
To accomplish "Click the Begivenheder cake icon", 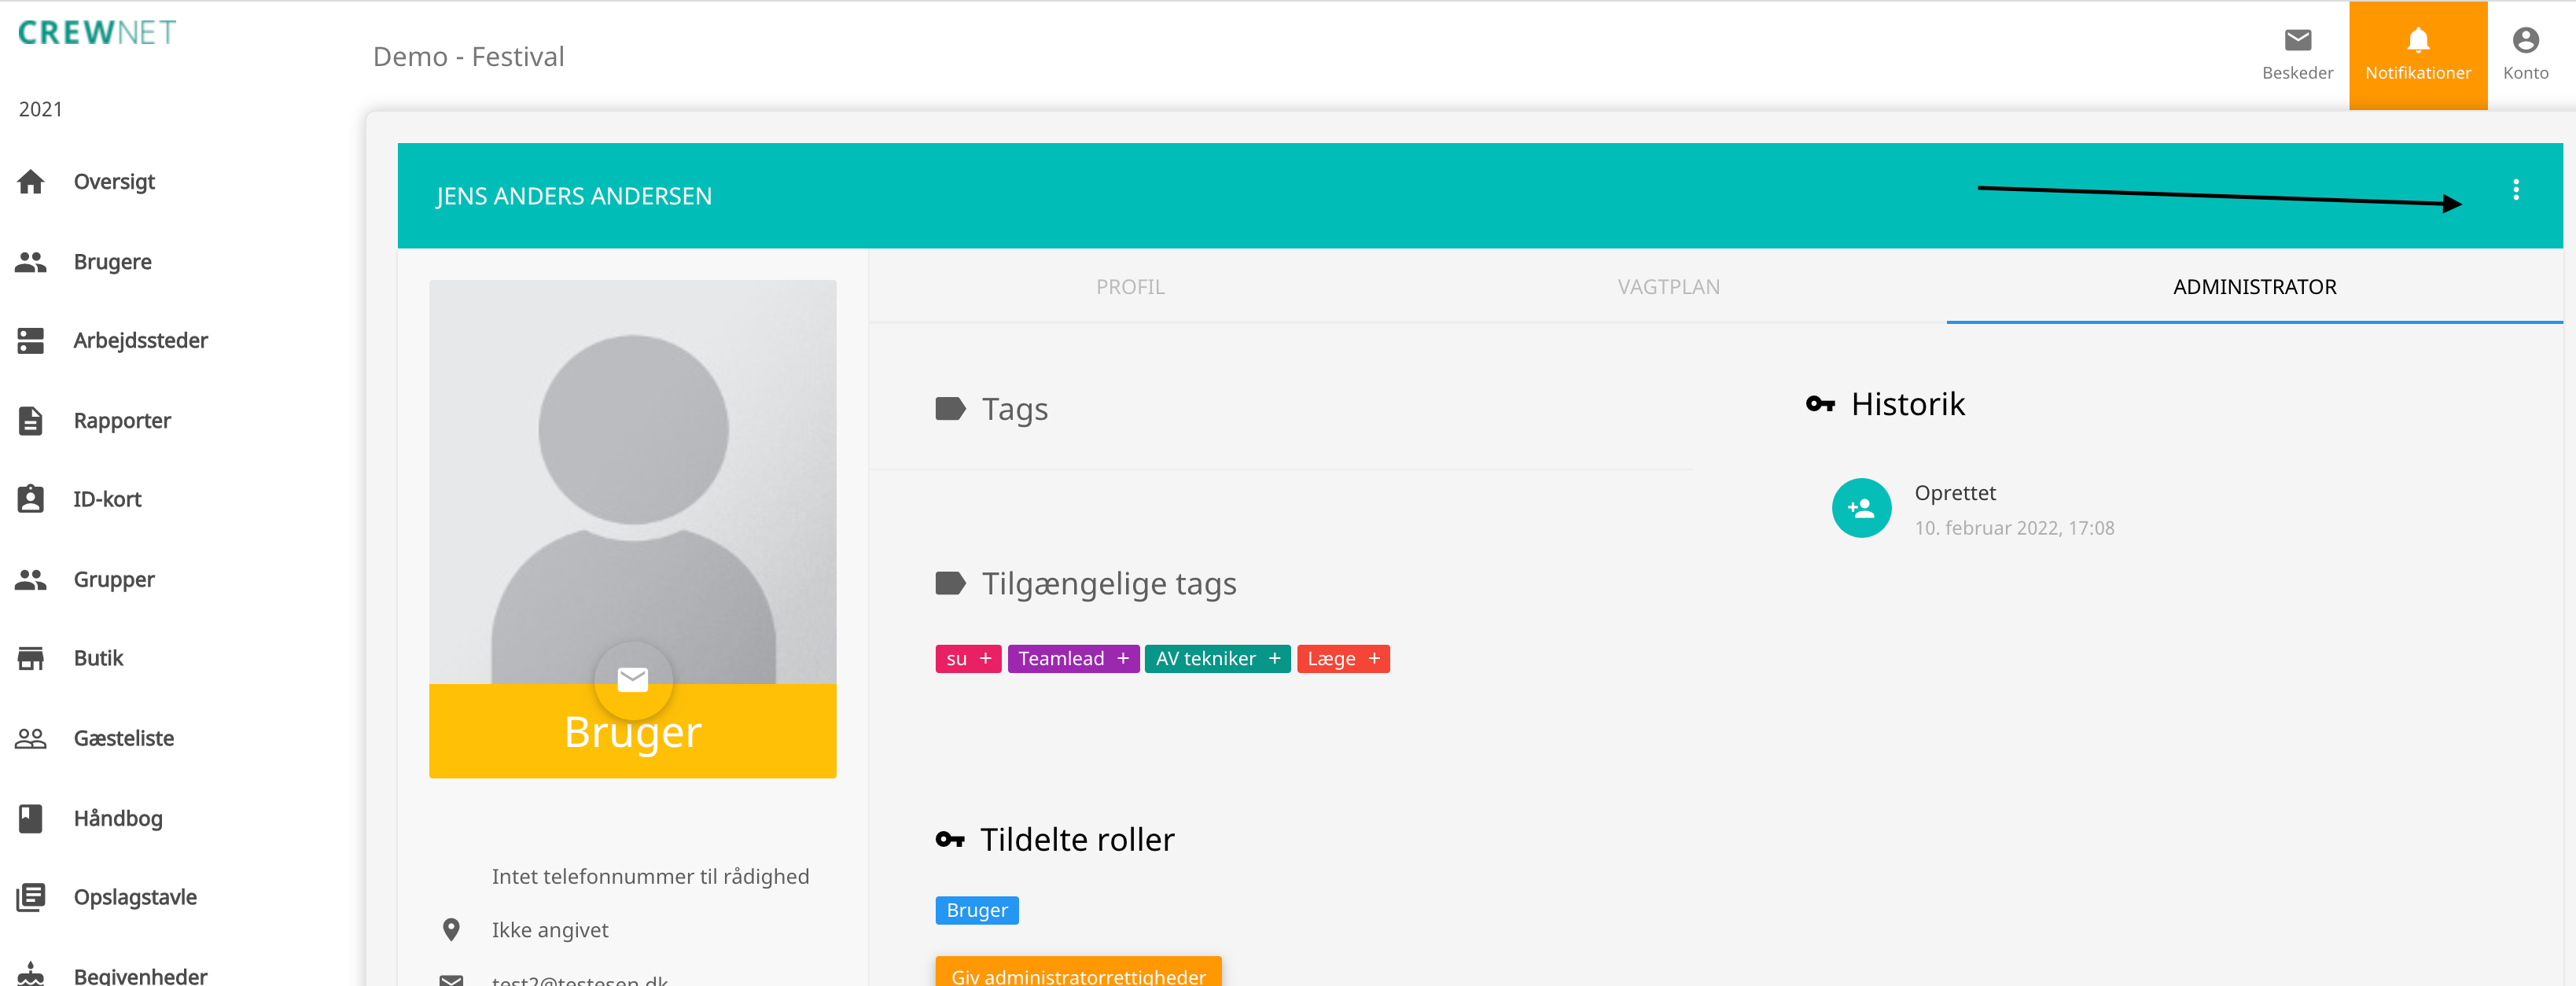I will click(x=31, y=974).
